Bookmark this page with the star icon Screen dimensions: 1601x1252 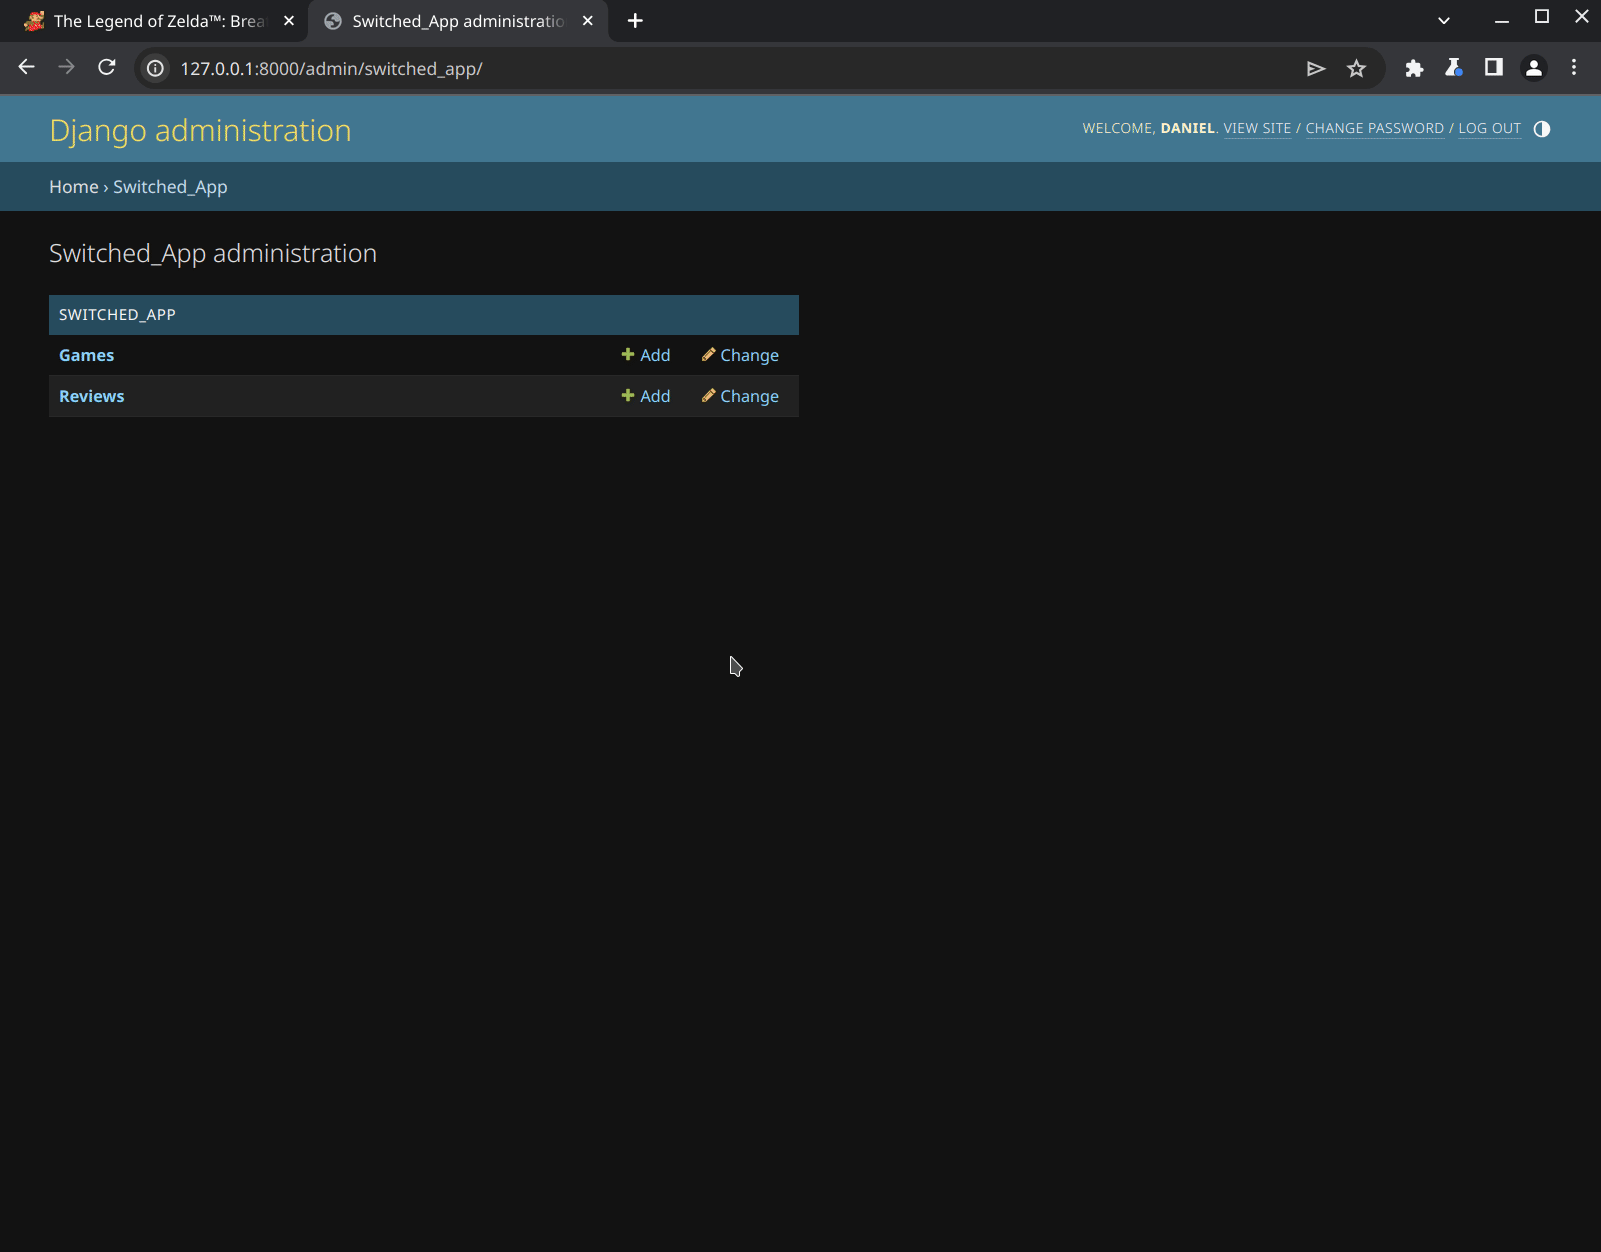(1356, 68)
